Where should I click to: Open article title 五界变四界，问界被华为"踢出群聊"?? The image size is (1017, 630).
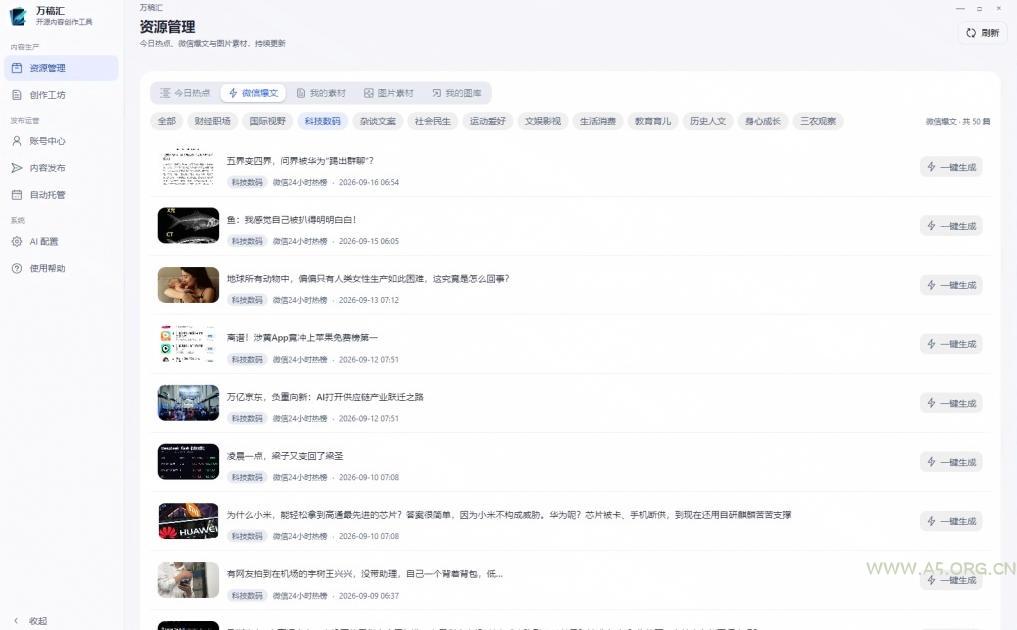pos(300,161)
